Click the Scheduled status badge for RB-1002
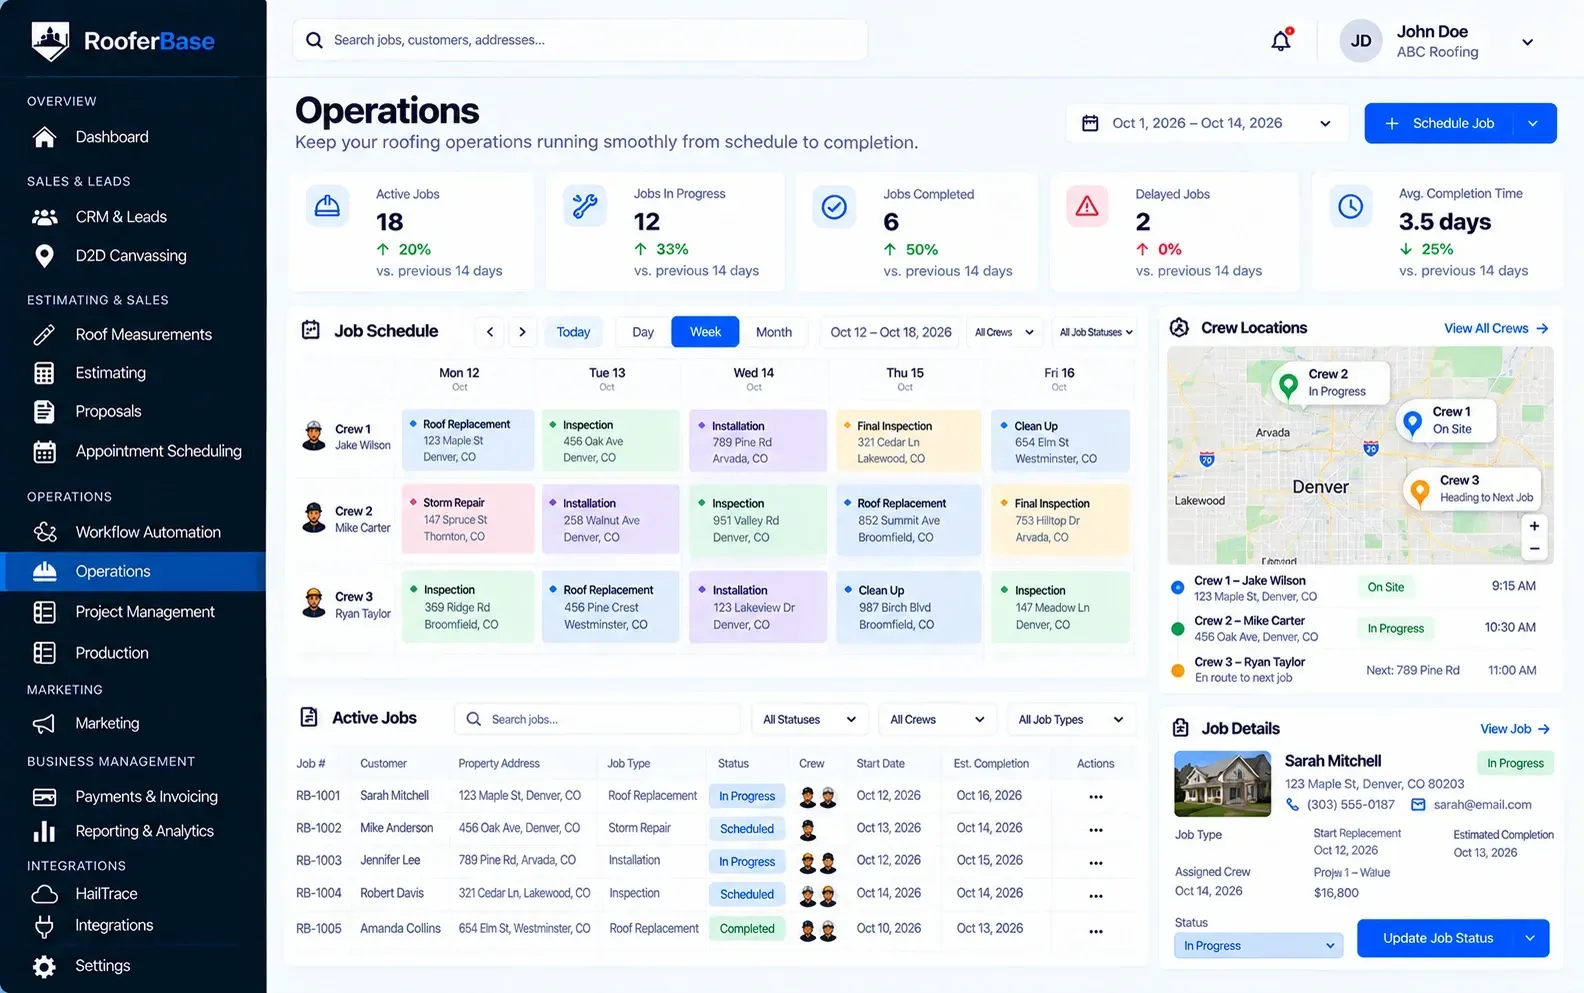Screen dimensions: 1584x993 747,829
